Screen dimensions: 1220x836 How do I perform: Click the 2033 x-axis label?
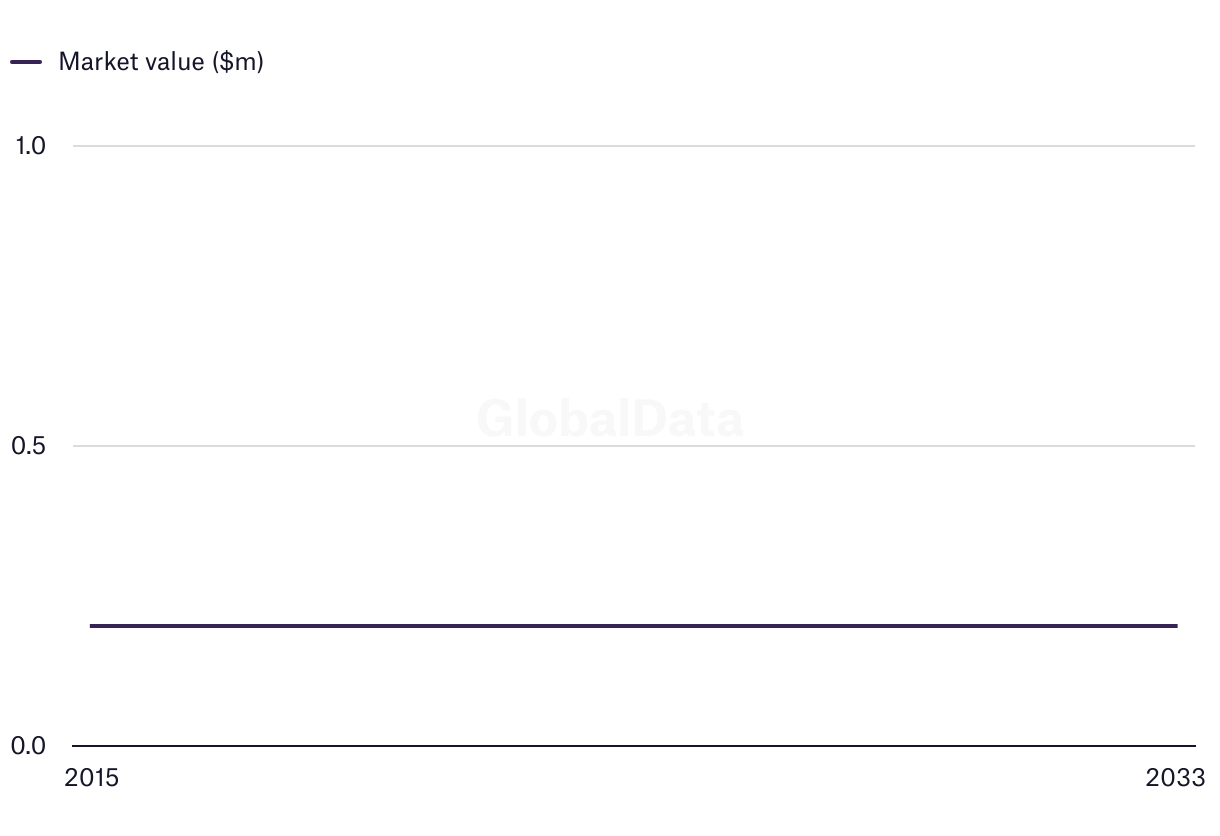click(1176, 778)
